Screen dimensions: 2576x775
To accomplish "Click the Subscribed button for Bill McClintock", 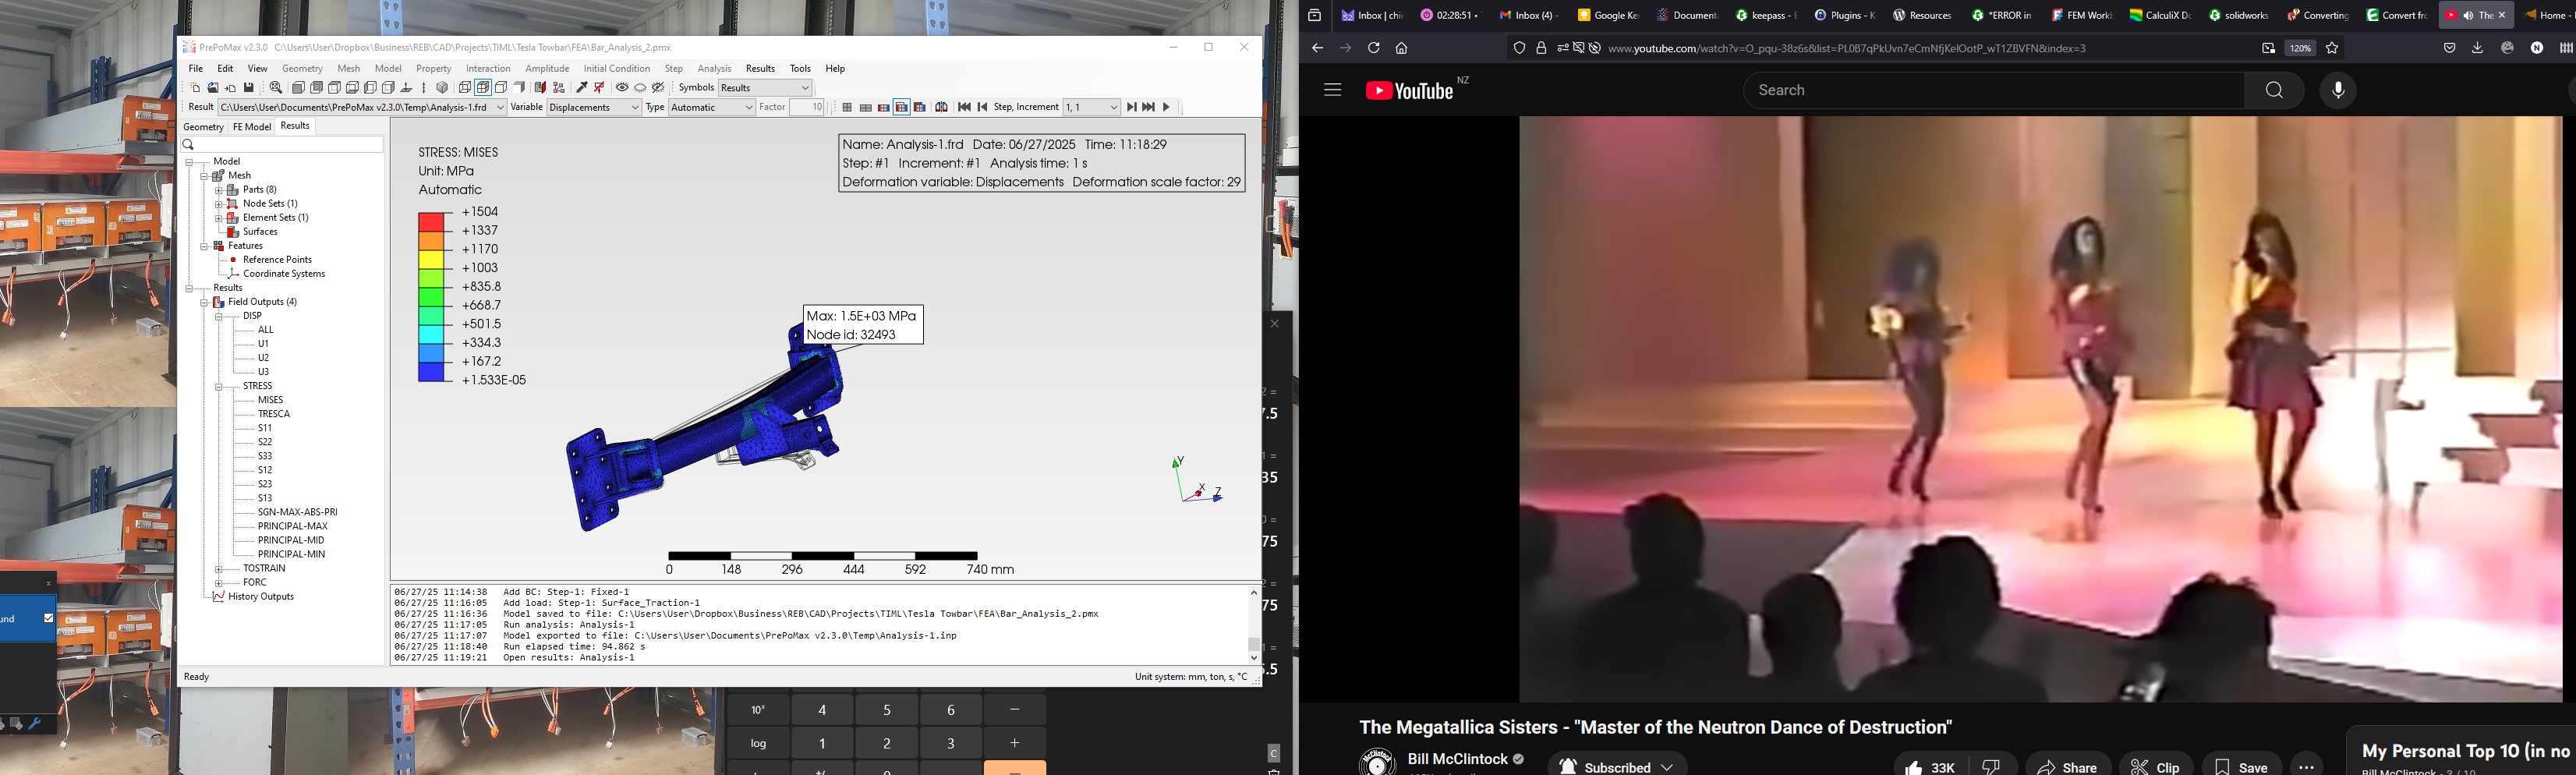I will [1618, 767].
